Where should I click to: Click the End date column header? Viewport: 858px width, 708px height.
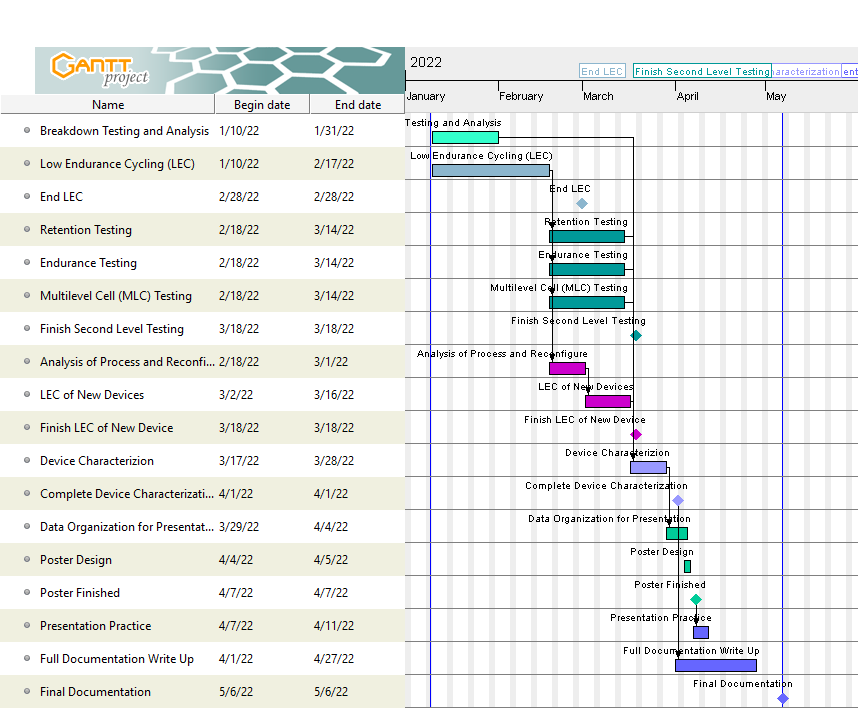[x=358, y=105]
